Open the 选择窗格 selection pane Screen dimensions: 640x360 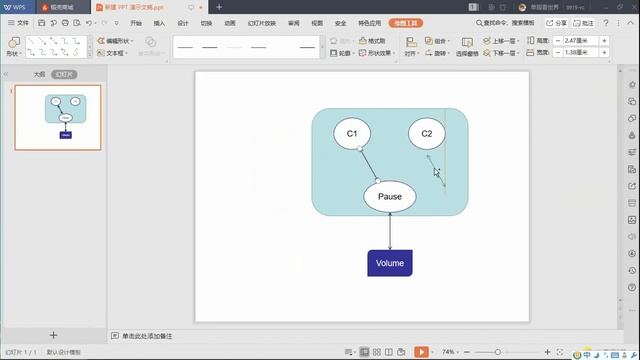467,46
